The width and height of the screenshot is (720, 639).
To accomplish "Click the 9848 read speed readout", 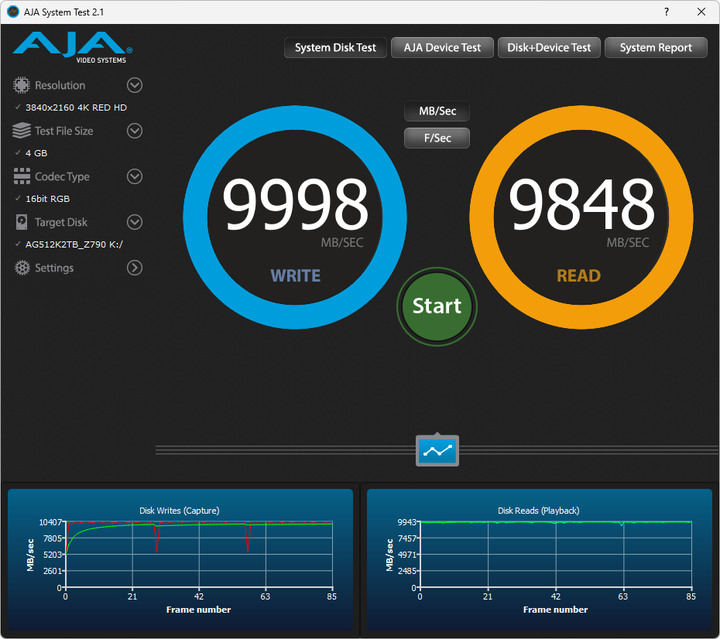I will click(x=581, y=204).
